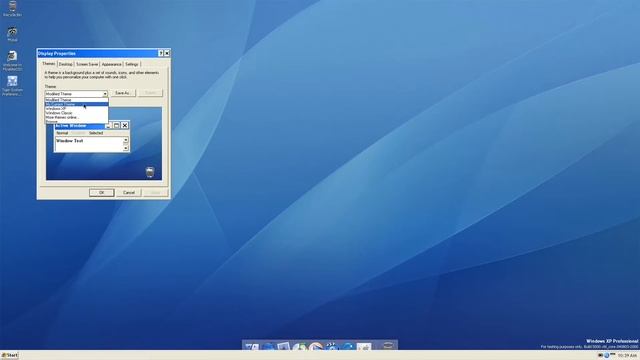Switch to the Settings tab
The width and height of the screenshot is (640, 360).
click(x=131, y=64)
